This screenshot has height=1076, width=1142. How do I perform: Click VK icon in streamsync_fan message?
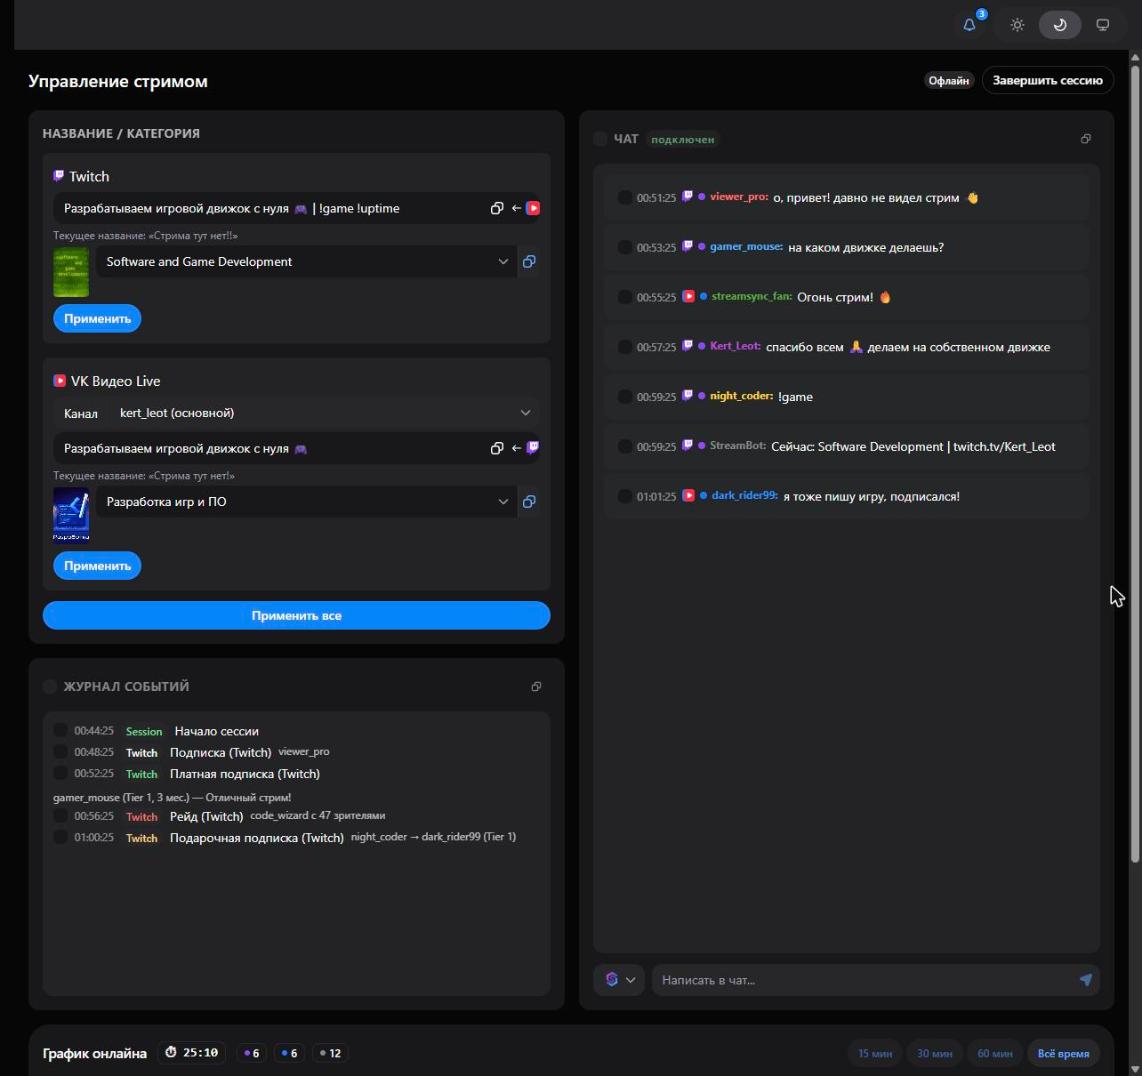[688, 297]
